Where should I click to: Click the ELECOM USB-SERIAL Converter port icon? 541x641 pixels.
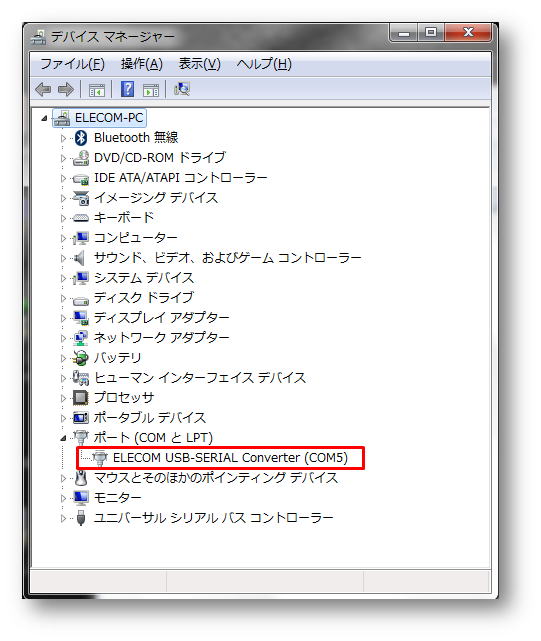99,458
